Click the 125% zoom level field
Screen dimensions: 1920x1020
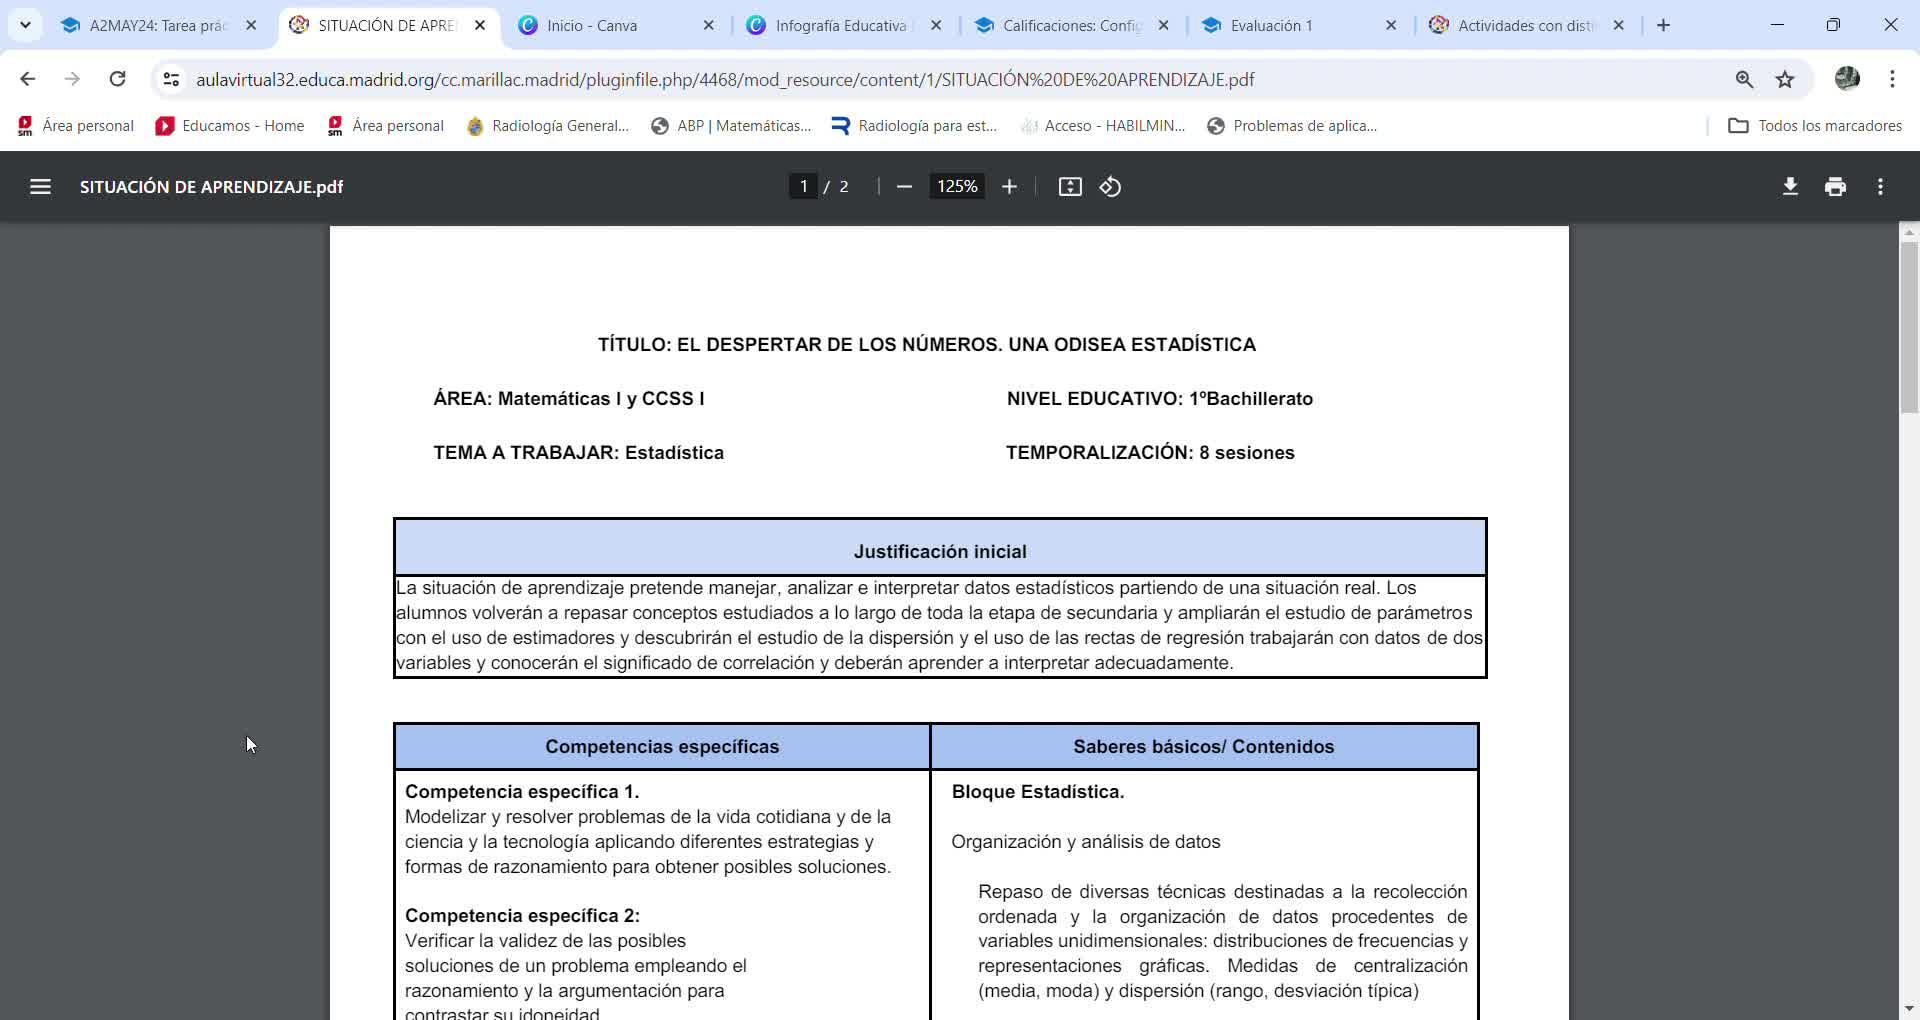coord(957,187)
